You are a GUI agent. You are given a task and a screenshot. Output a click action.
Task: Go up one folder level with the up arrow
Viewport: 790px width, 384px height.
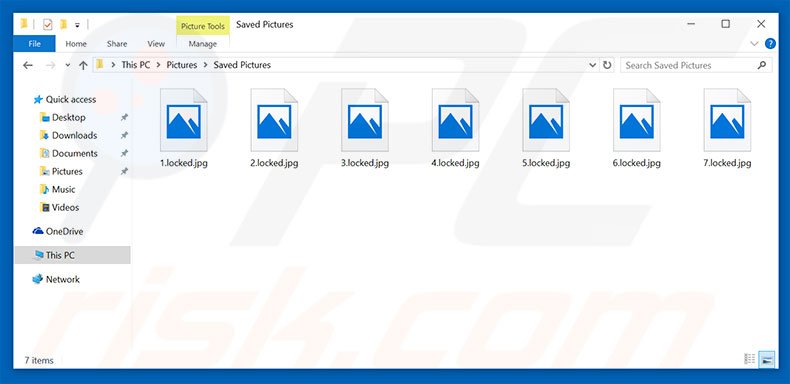pyautogui.click(x=83, y=65)
